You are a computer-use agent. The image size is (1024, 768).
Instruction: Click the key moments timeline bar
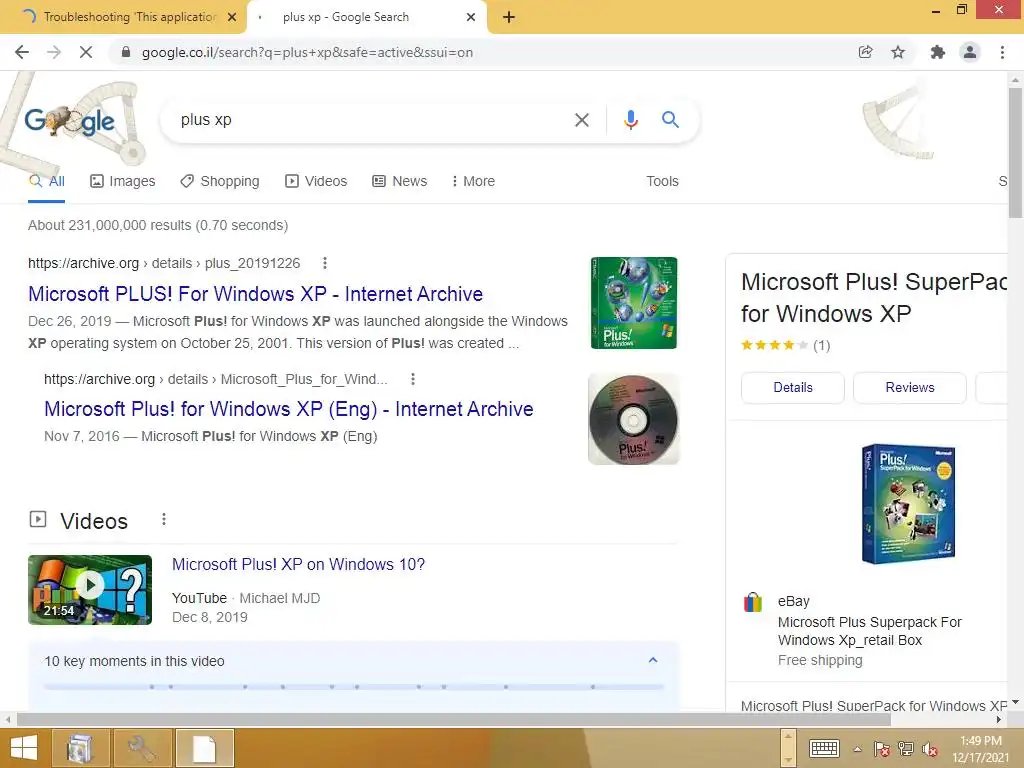tap(353, 686)
